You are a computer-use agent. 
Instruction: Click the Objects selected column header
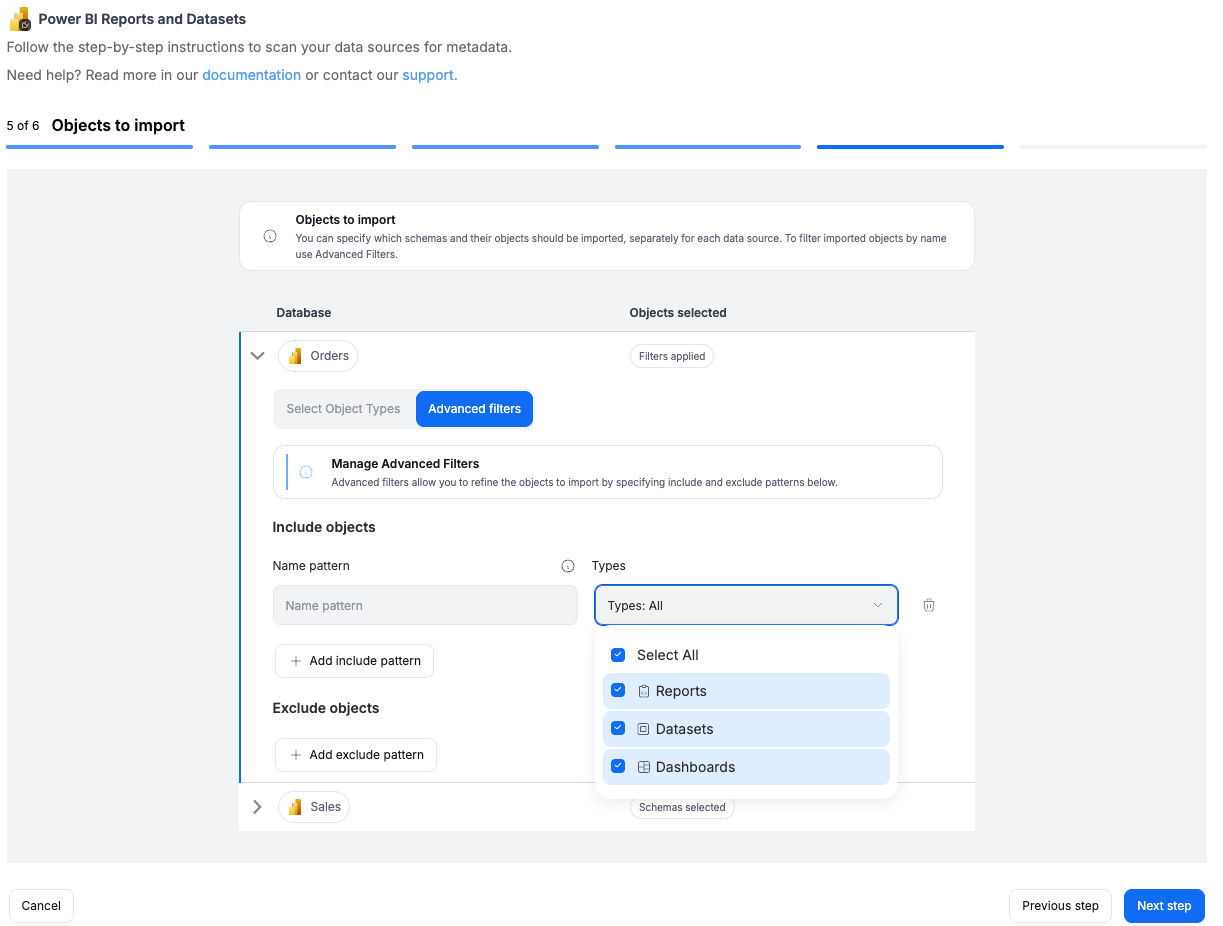tap(678, 313)
